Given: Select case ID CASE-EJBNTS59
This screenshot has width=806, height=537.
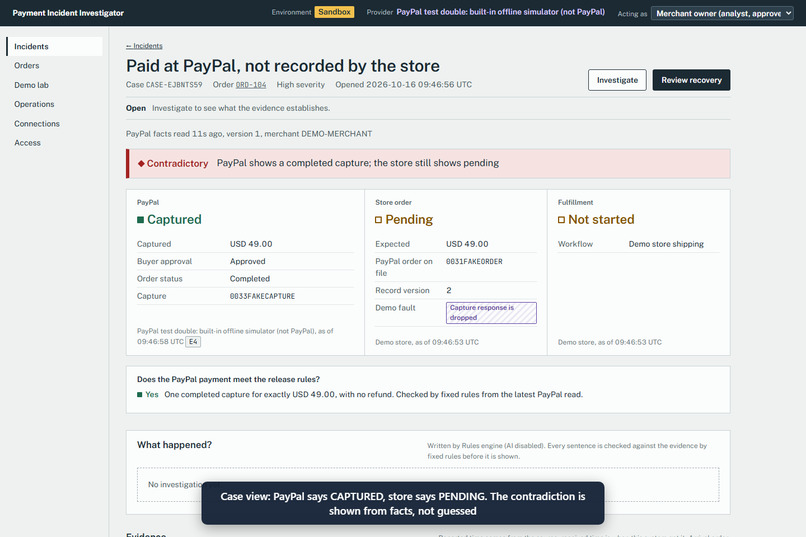Looking at the screenshot, I should click(174, 85).
